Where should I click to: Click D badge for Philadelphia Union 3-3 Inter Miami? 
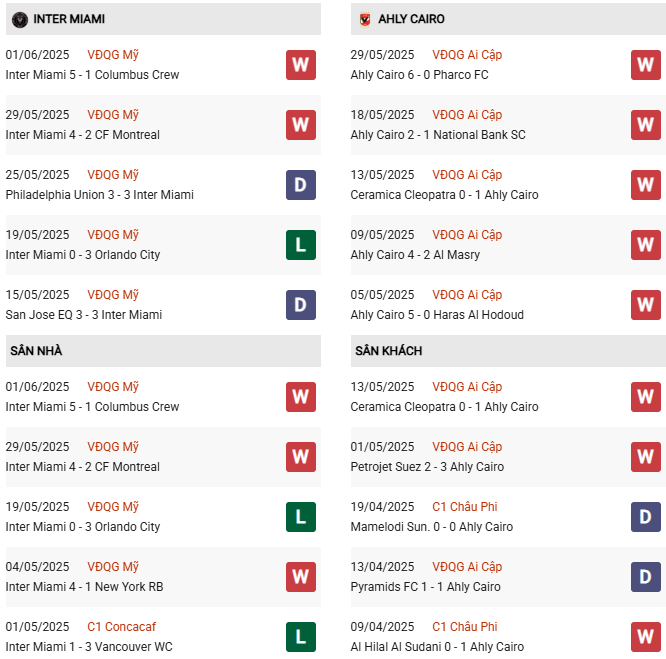pyautogui.click(x=300, y=185)
